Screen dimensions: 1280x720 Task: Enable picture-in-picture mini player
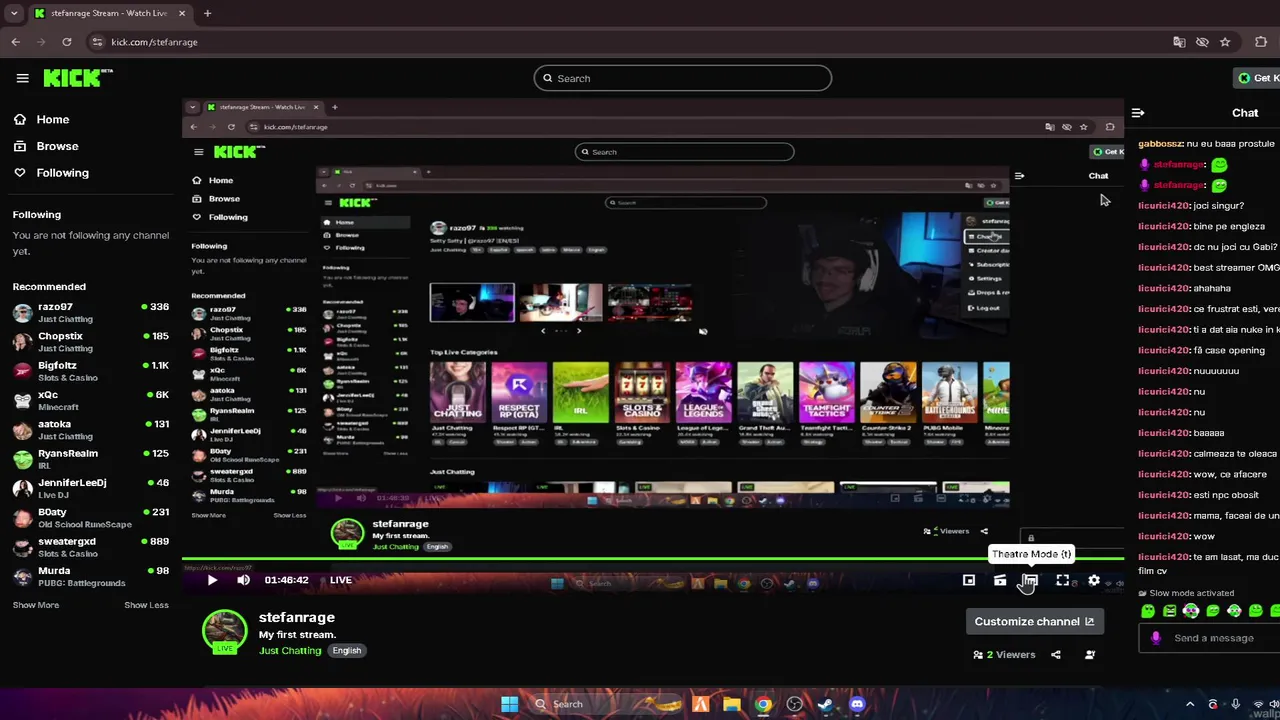pos(969,580)
